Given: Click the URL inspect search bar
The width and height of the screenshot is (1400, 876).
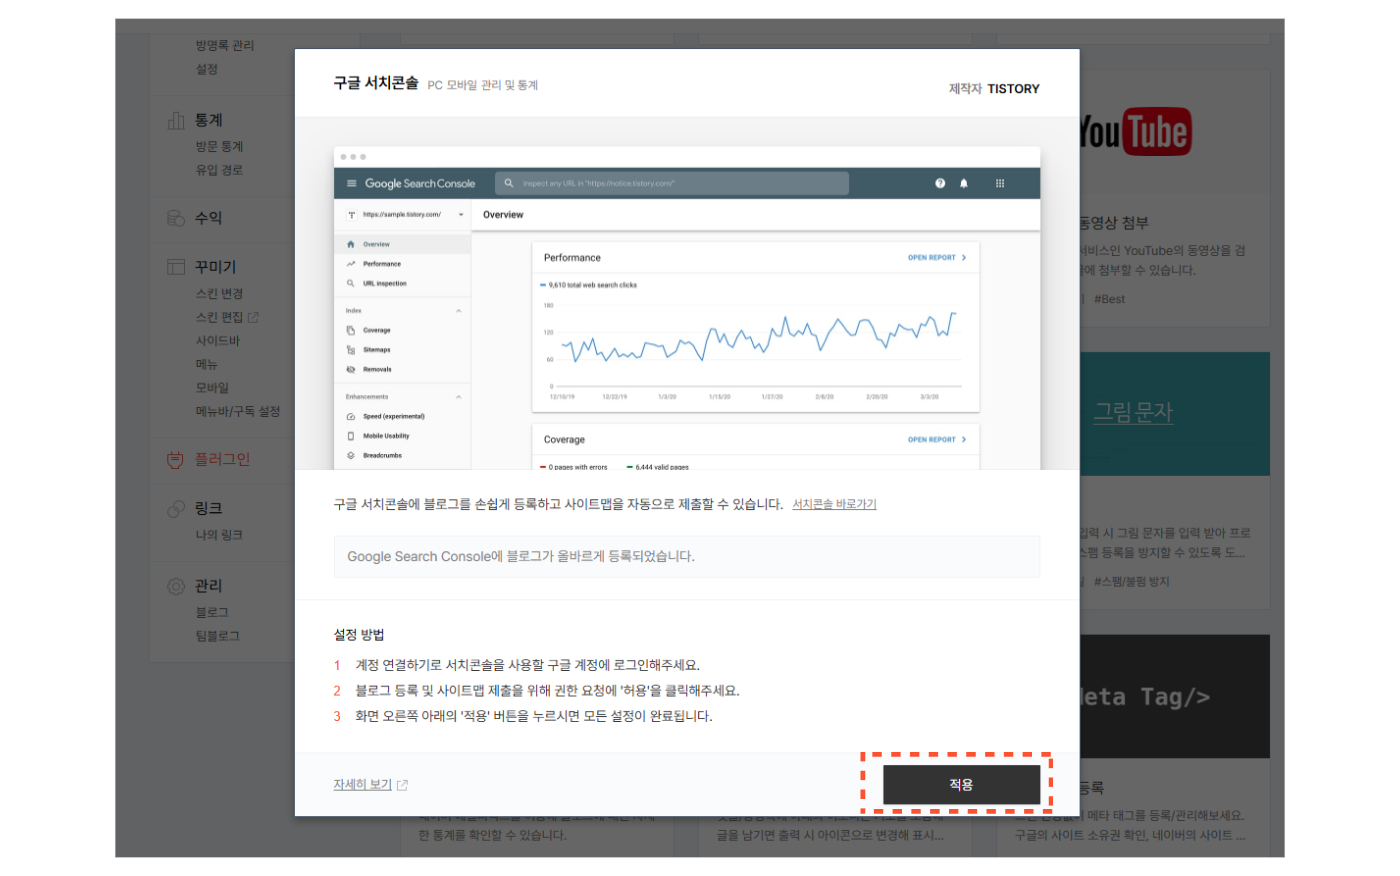Looking at the screenshot, I should point(671,183).
